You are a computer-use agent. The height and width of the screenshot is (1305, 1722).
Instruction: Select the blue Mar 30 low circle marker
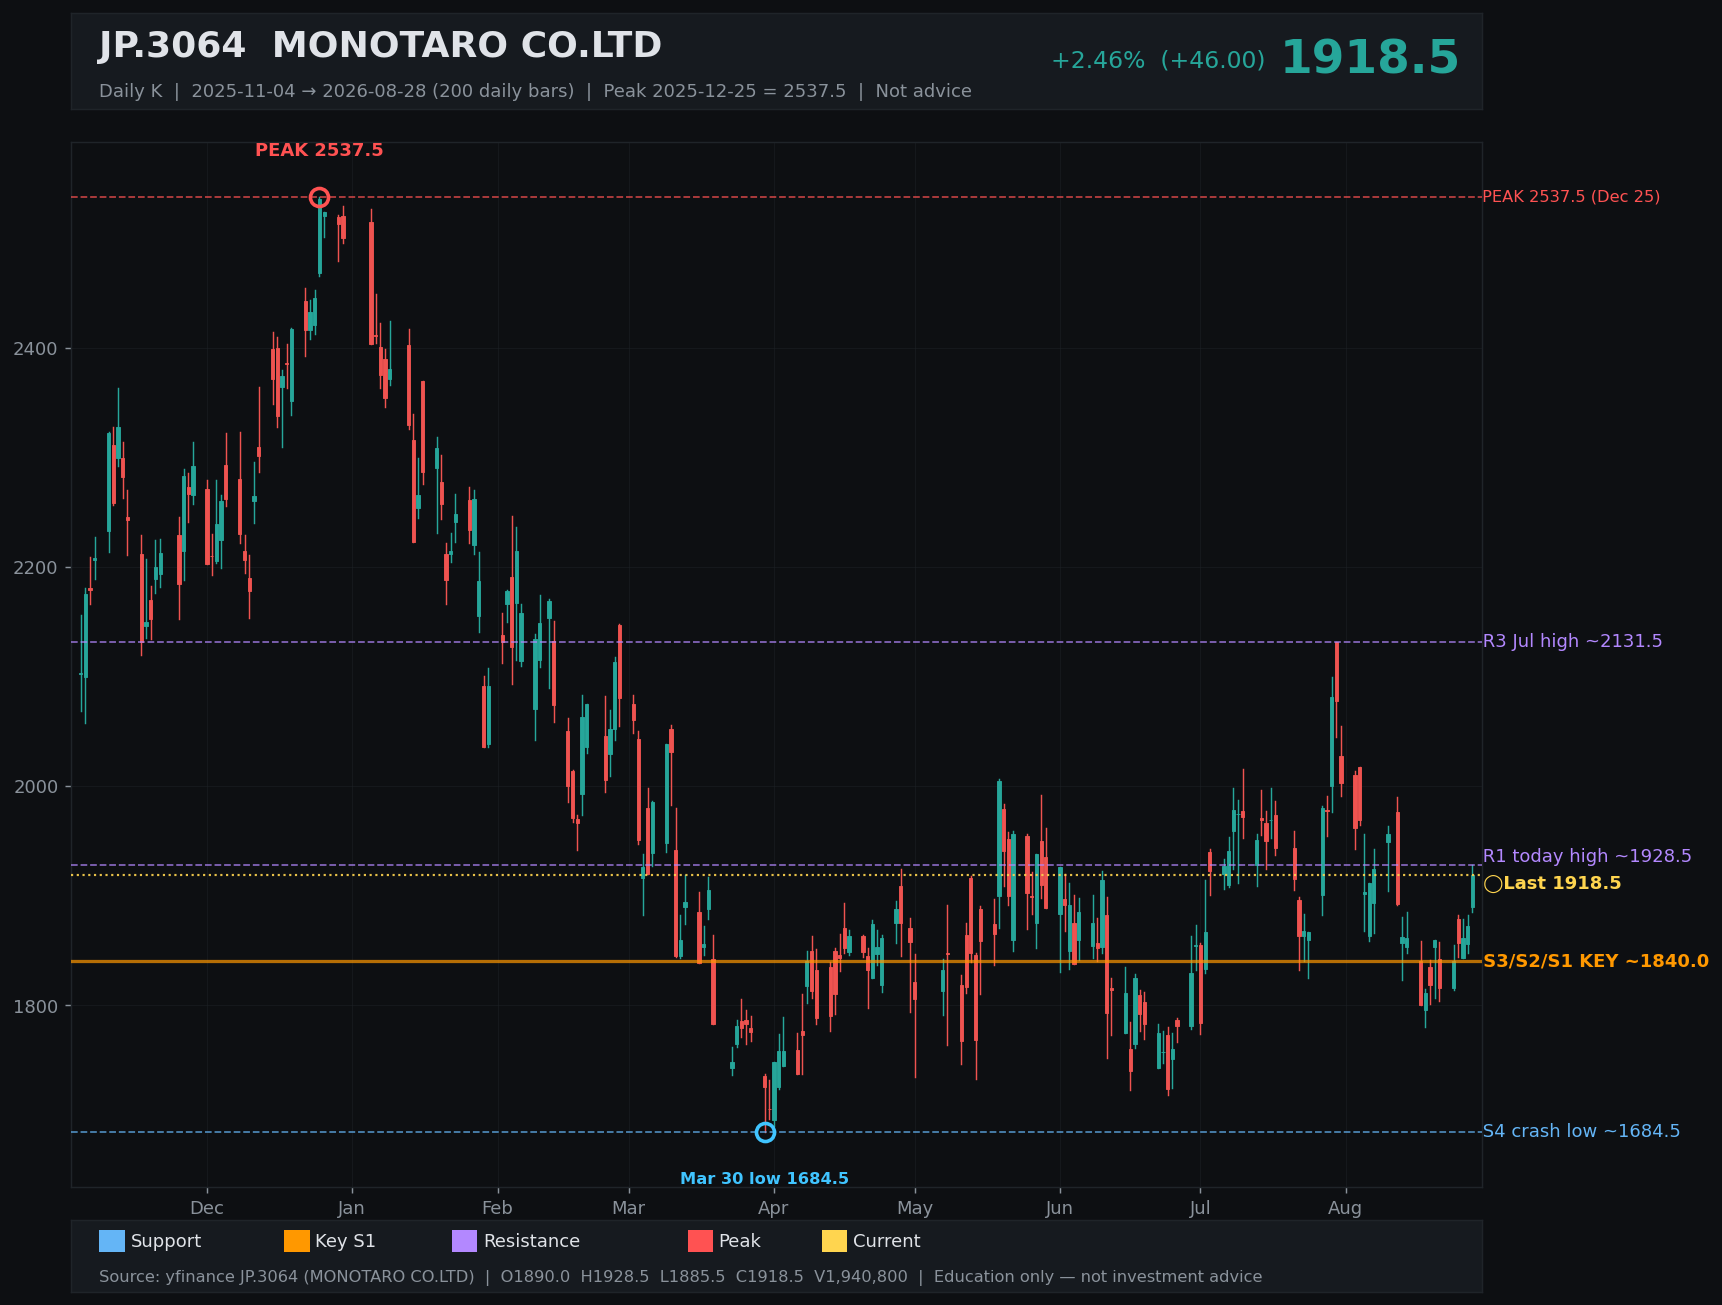(x=765, y=1132)
